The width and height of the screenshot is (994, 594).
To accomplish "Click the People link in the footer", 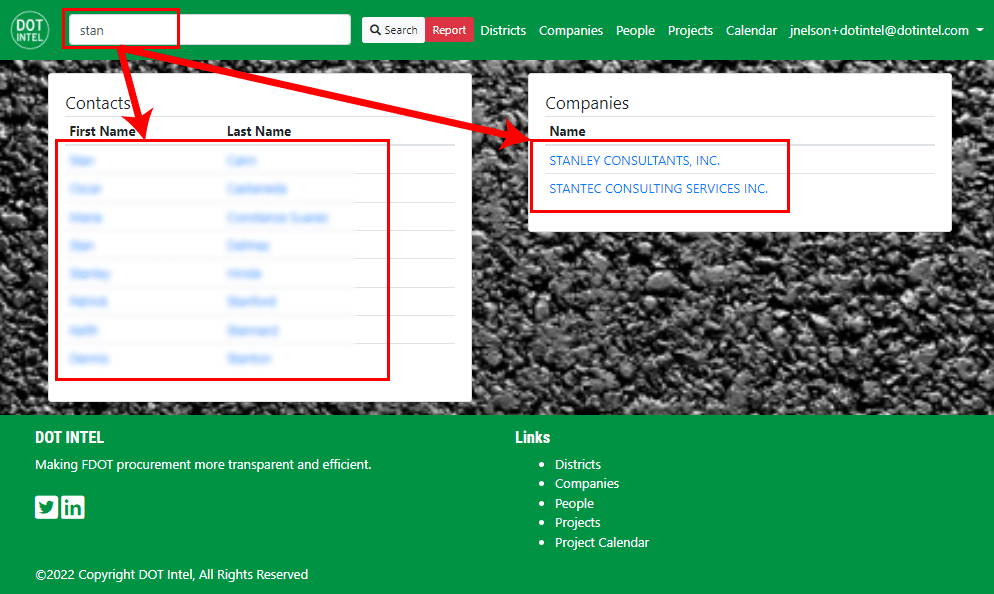I will click(x=574, y=503).
